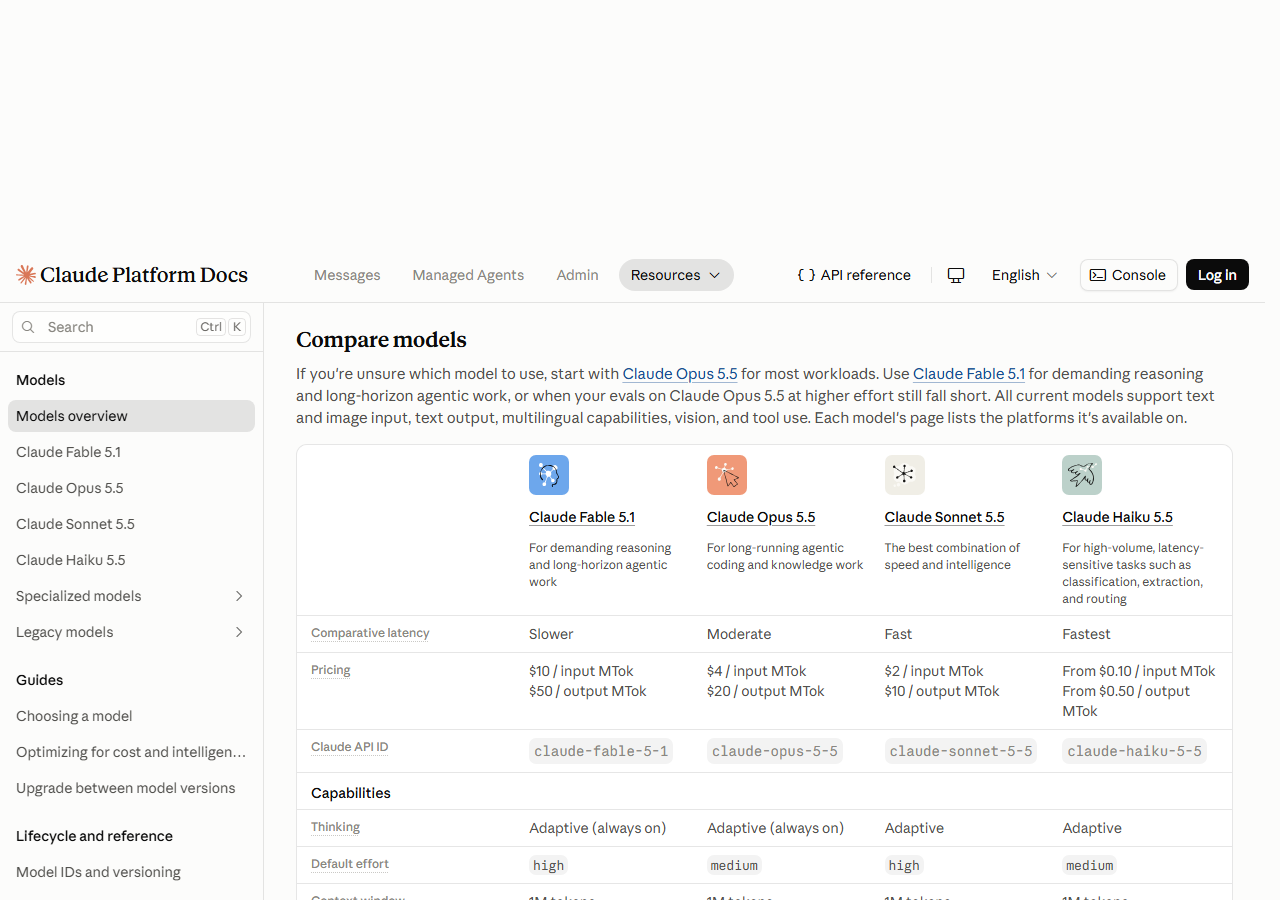Open the Claude Sonnet 5.5 table header link
The width and height of the screenshot is (1280, 900).
pyautogui.click(x=944, y=517)
